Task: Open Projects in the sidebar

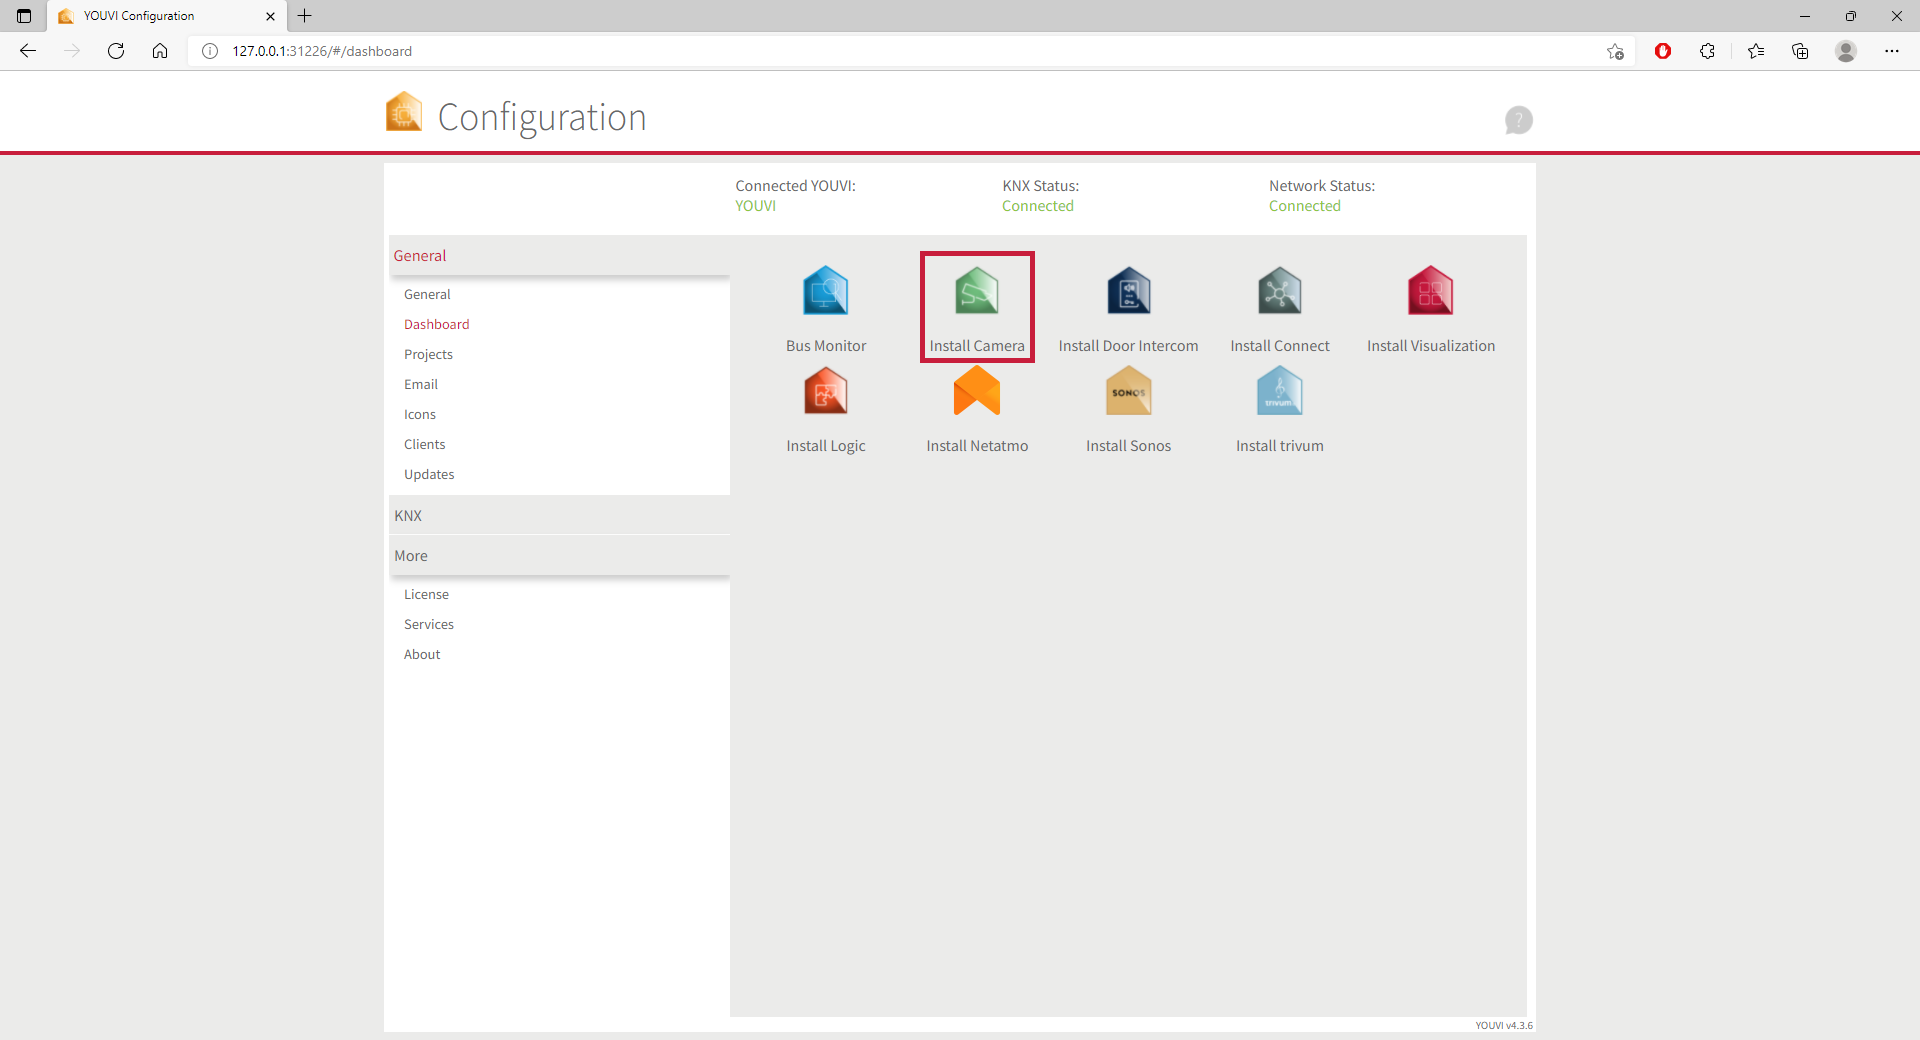Action: coord(428,355)
